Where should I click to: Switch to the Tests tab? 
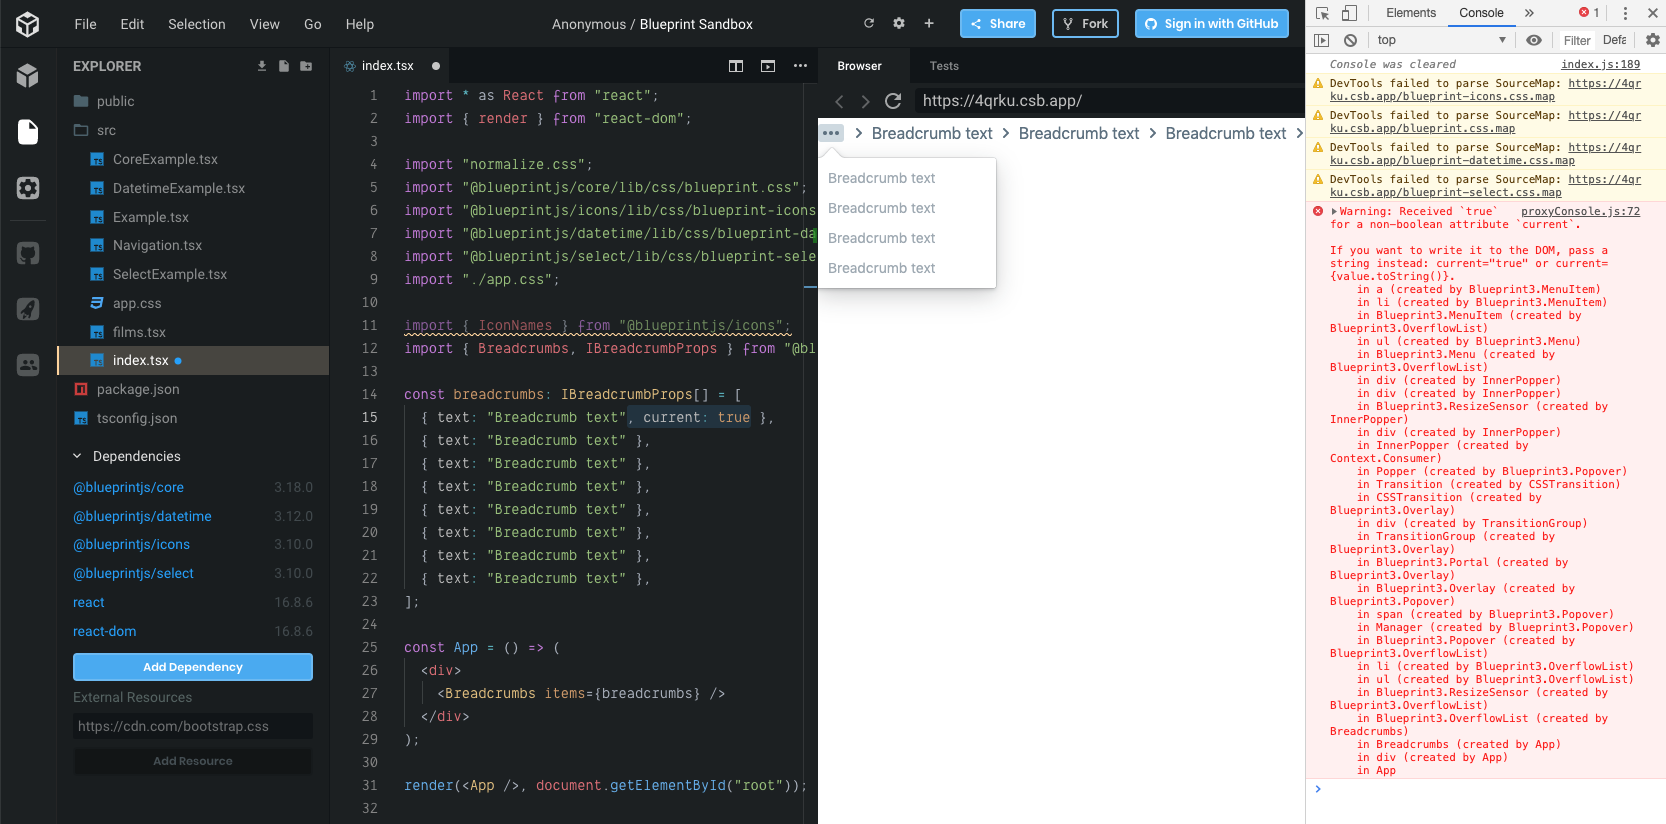(944, 66)
